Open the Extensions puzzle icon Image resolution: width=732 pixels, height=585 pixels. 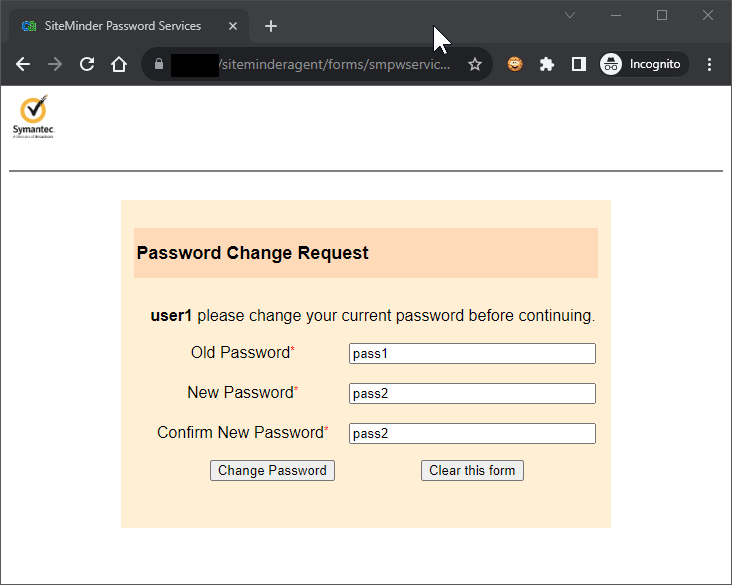(546, 64)
